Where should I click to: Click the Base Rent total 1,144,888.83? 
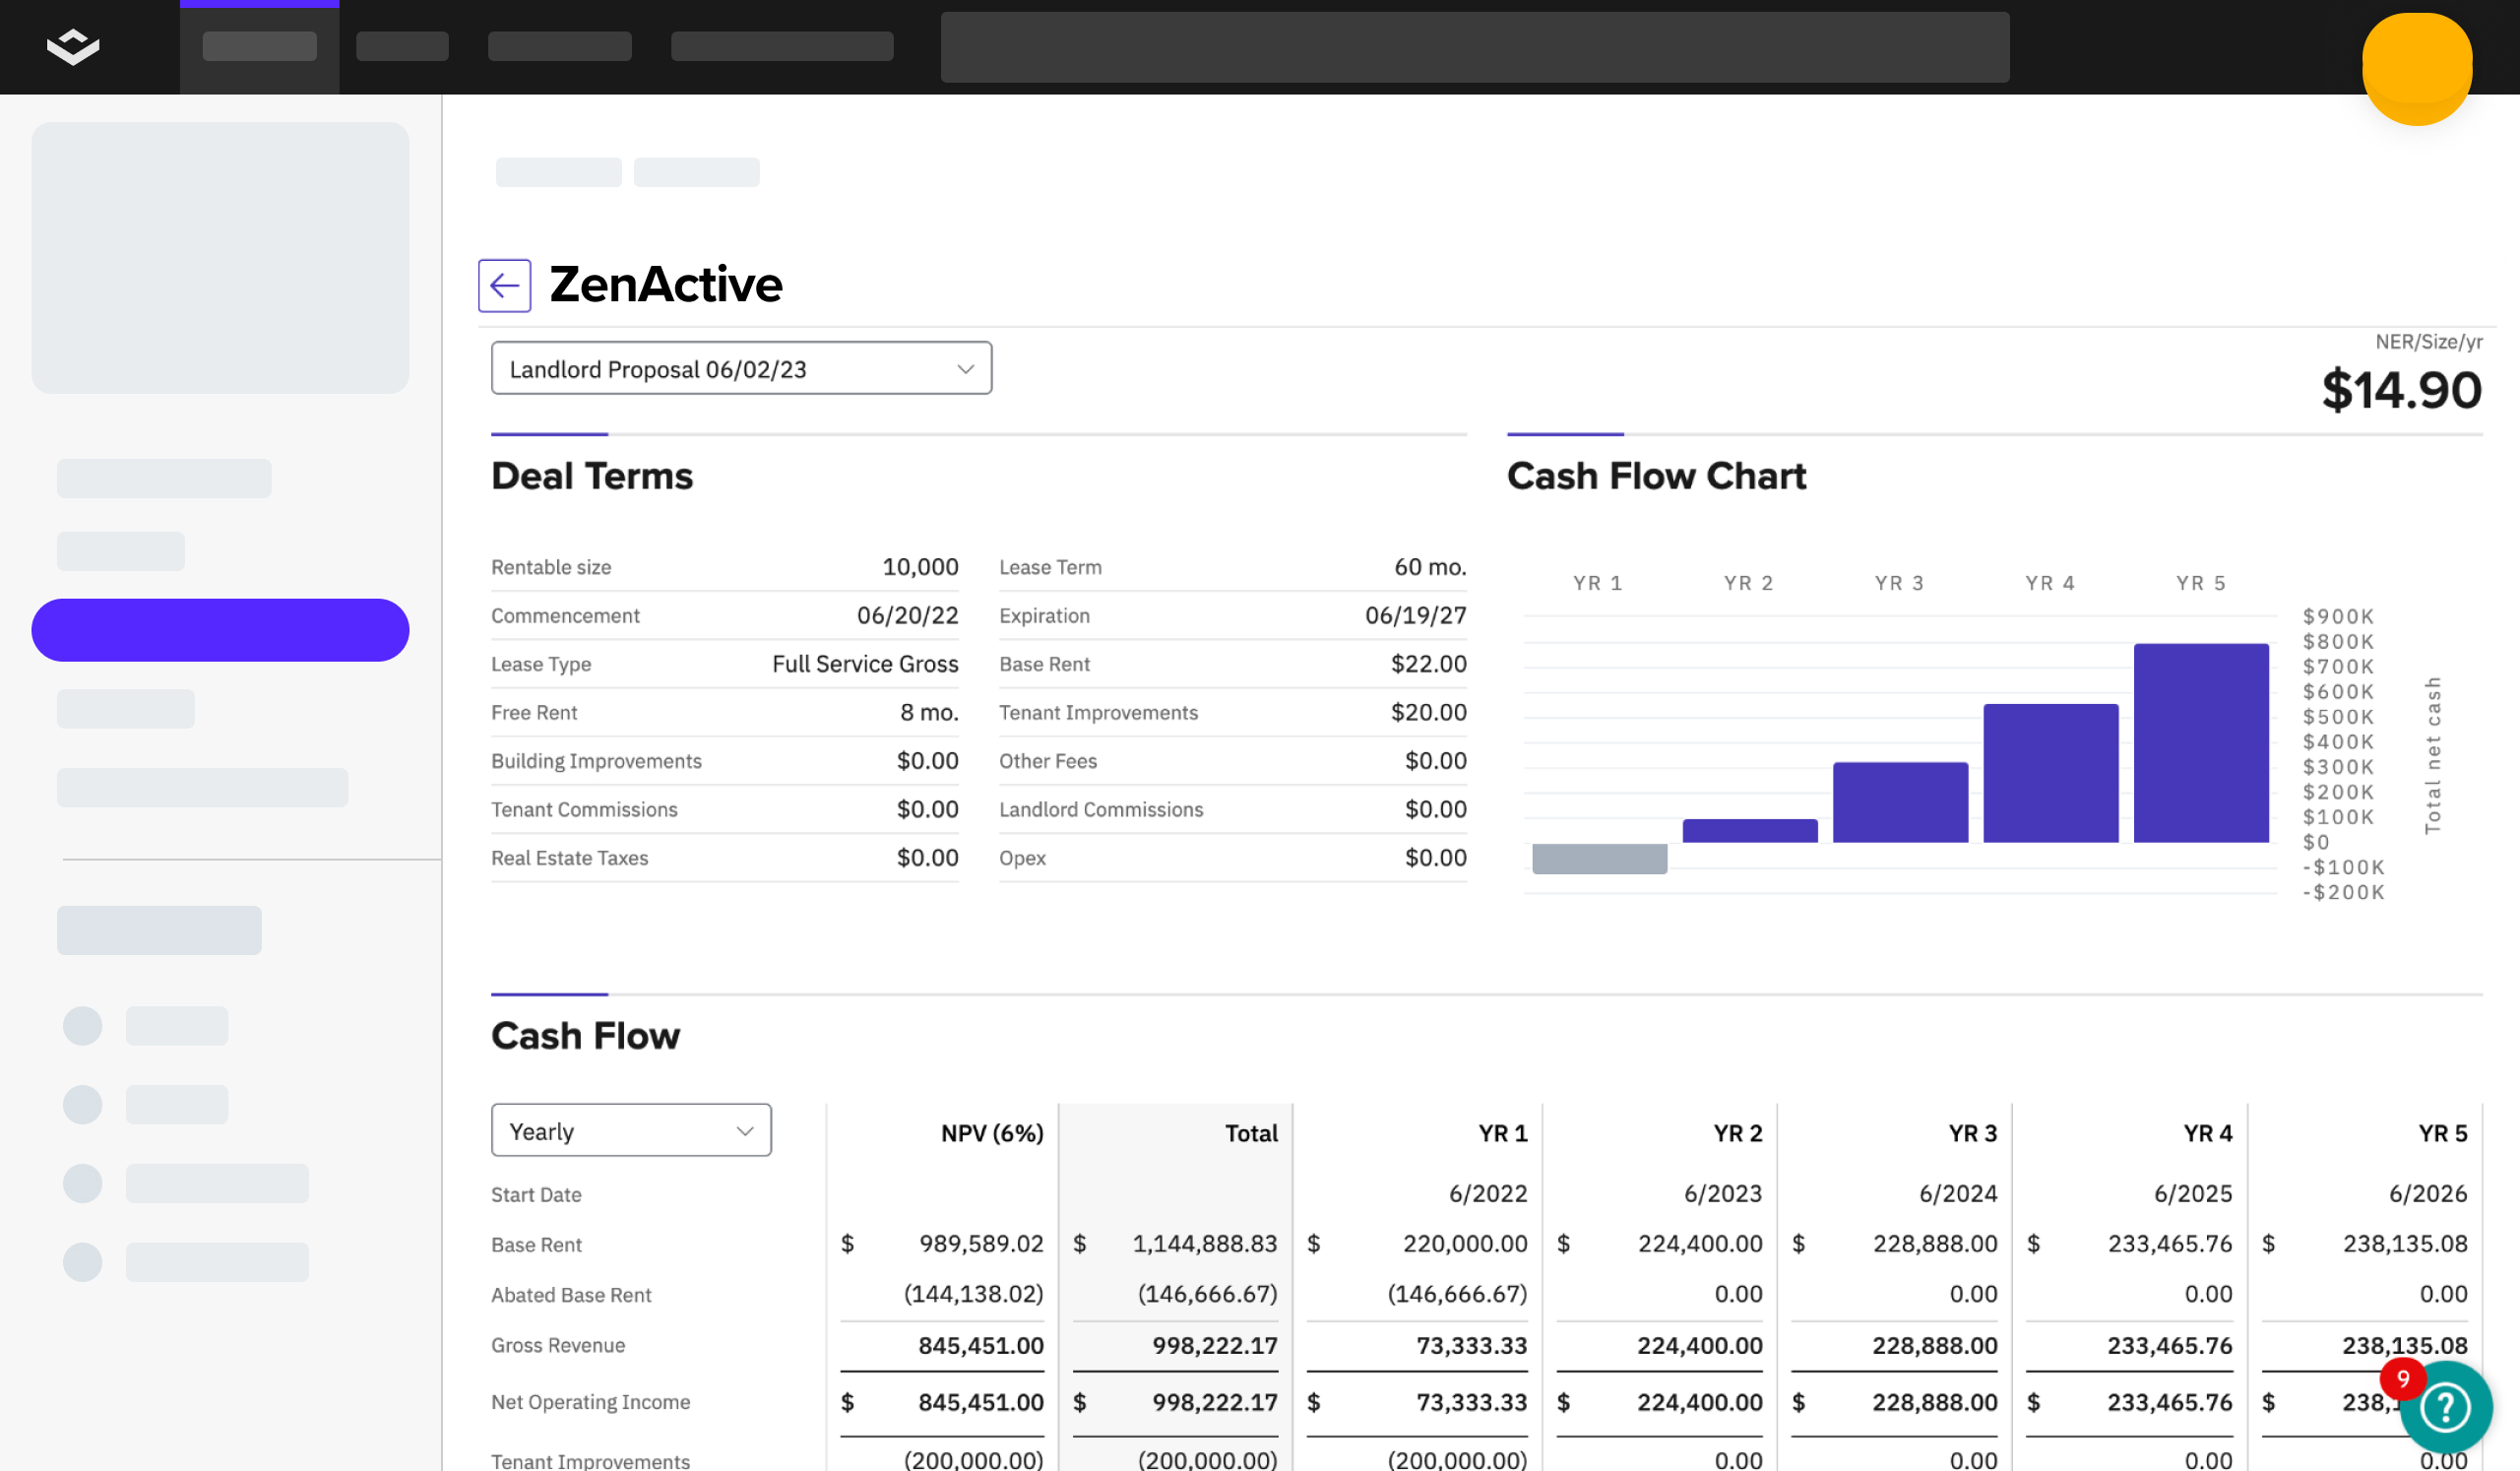pyautogui.click(x=1205, y=1244)
